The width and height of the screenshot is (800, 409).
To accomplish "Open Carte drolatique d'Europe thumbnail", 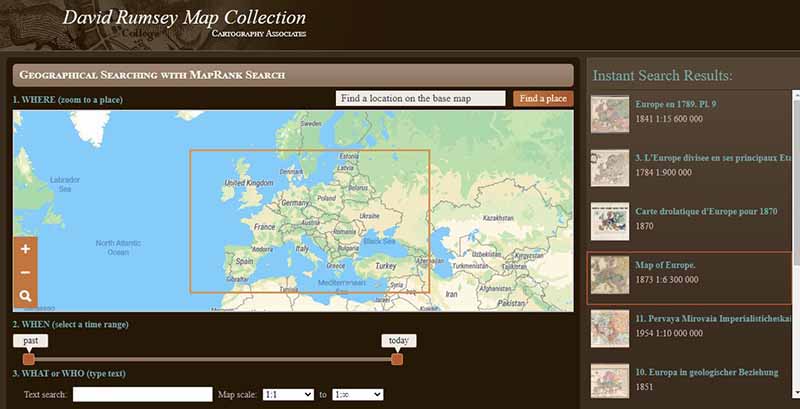I will click(x=610, y=222).
